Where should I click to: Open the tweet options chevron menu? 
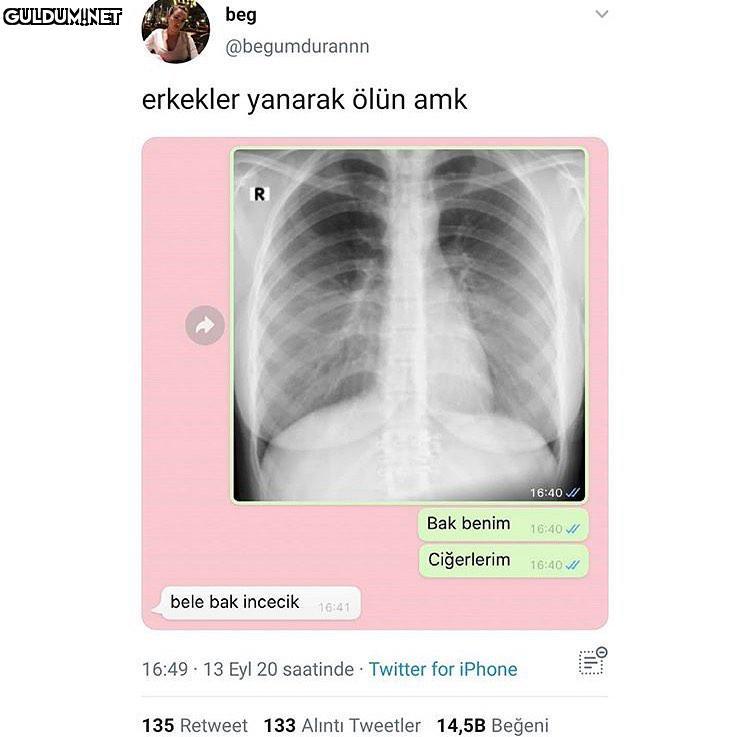(x=601, y=14)
